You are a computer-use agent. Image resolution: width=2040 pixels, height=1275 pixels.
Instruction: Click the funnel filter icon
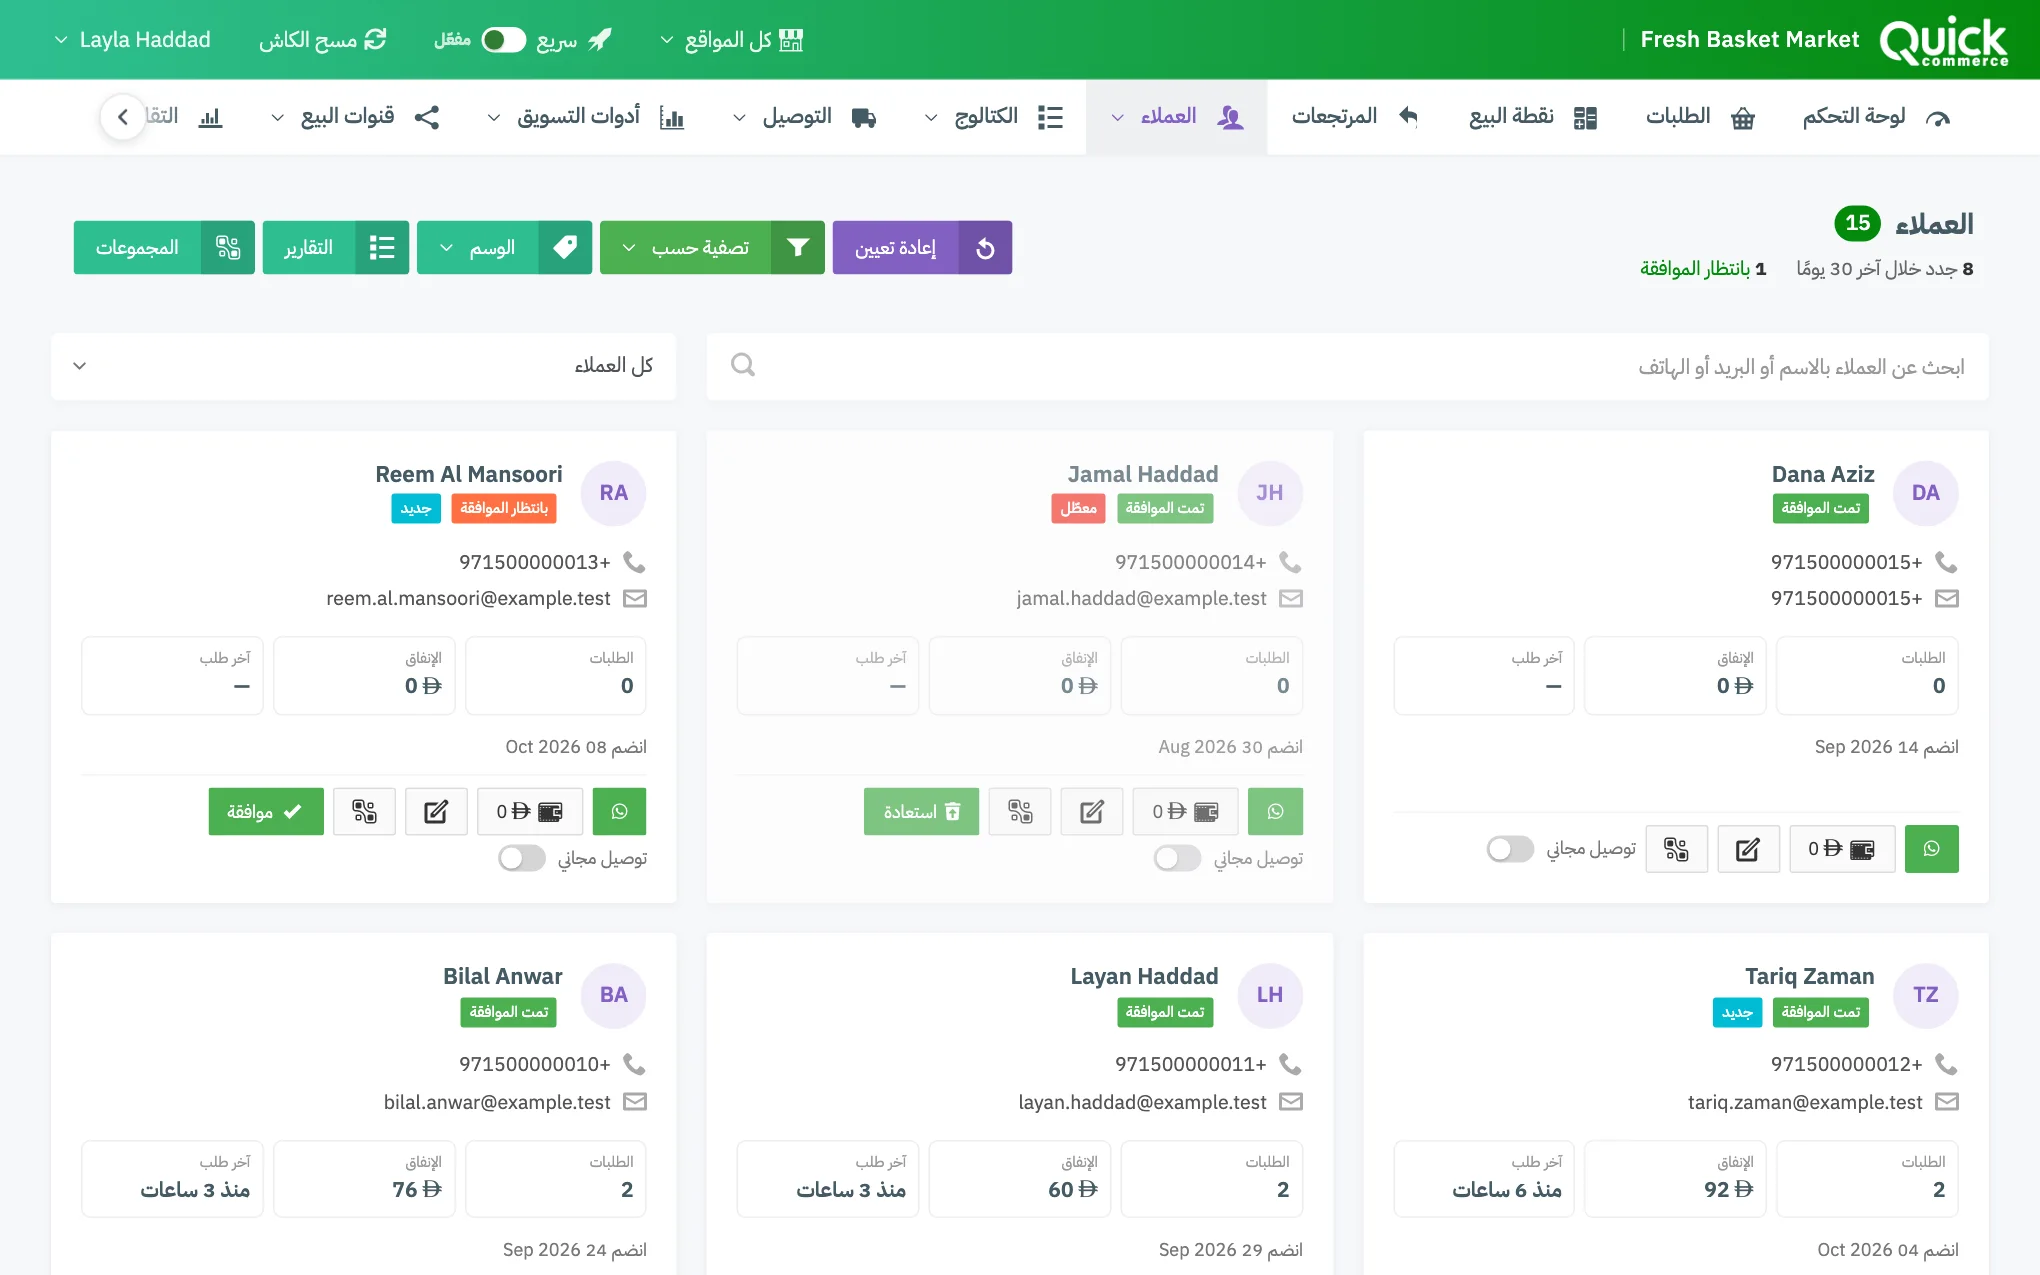coord(798,248)
